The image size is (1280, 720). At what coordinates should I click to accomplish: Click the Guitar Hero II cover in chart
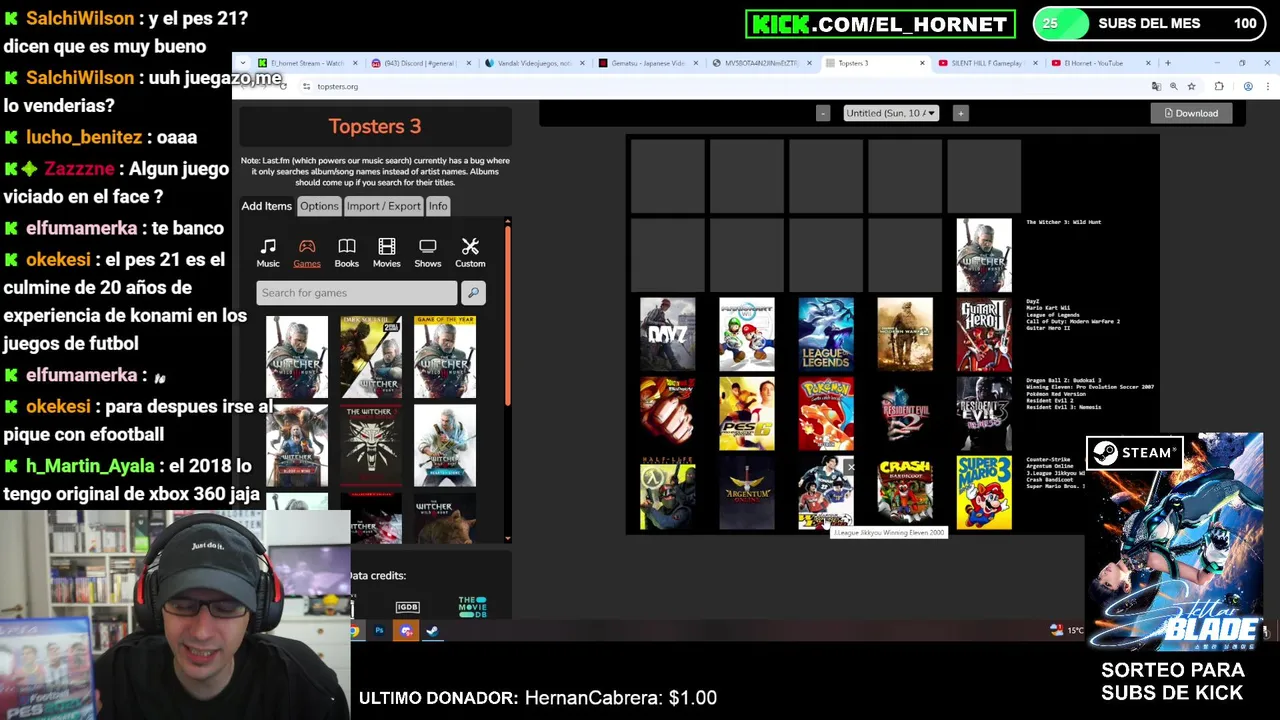(x=984, y=334)
